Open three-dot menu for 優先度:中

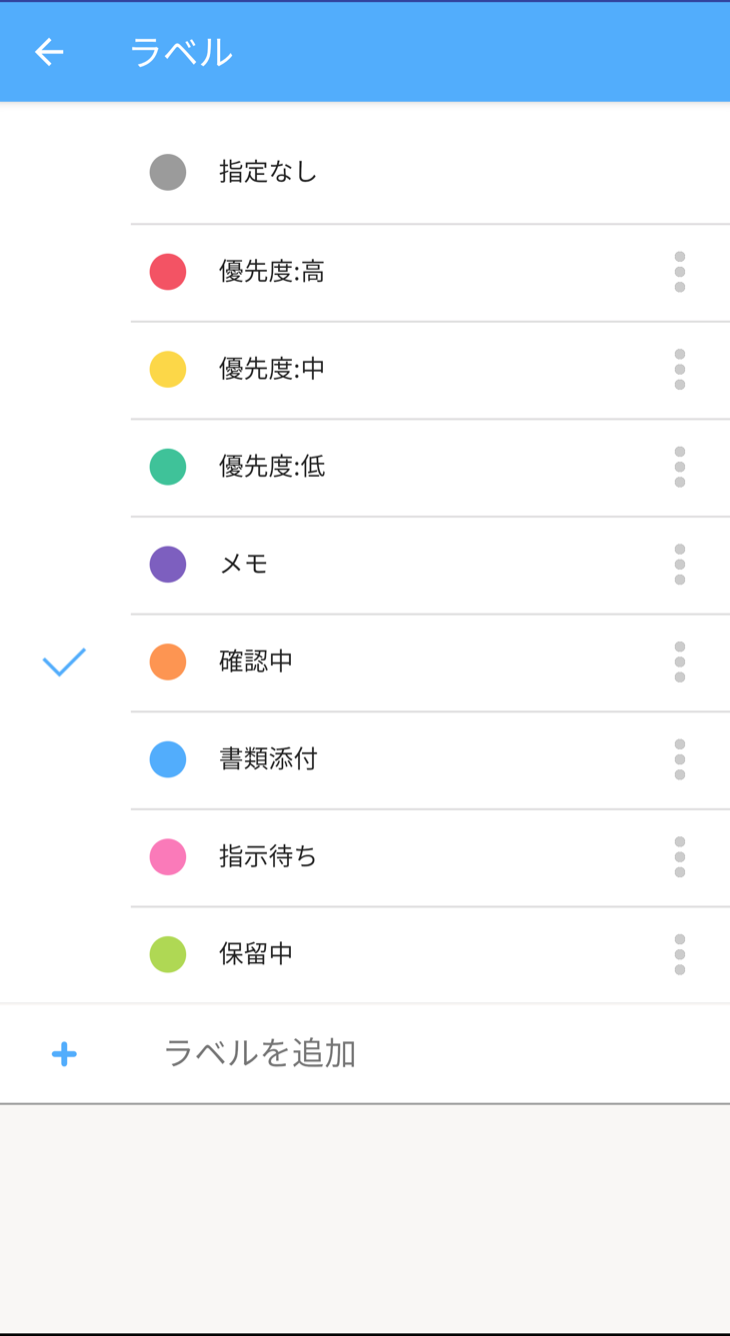click(680, 369)
